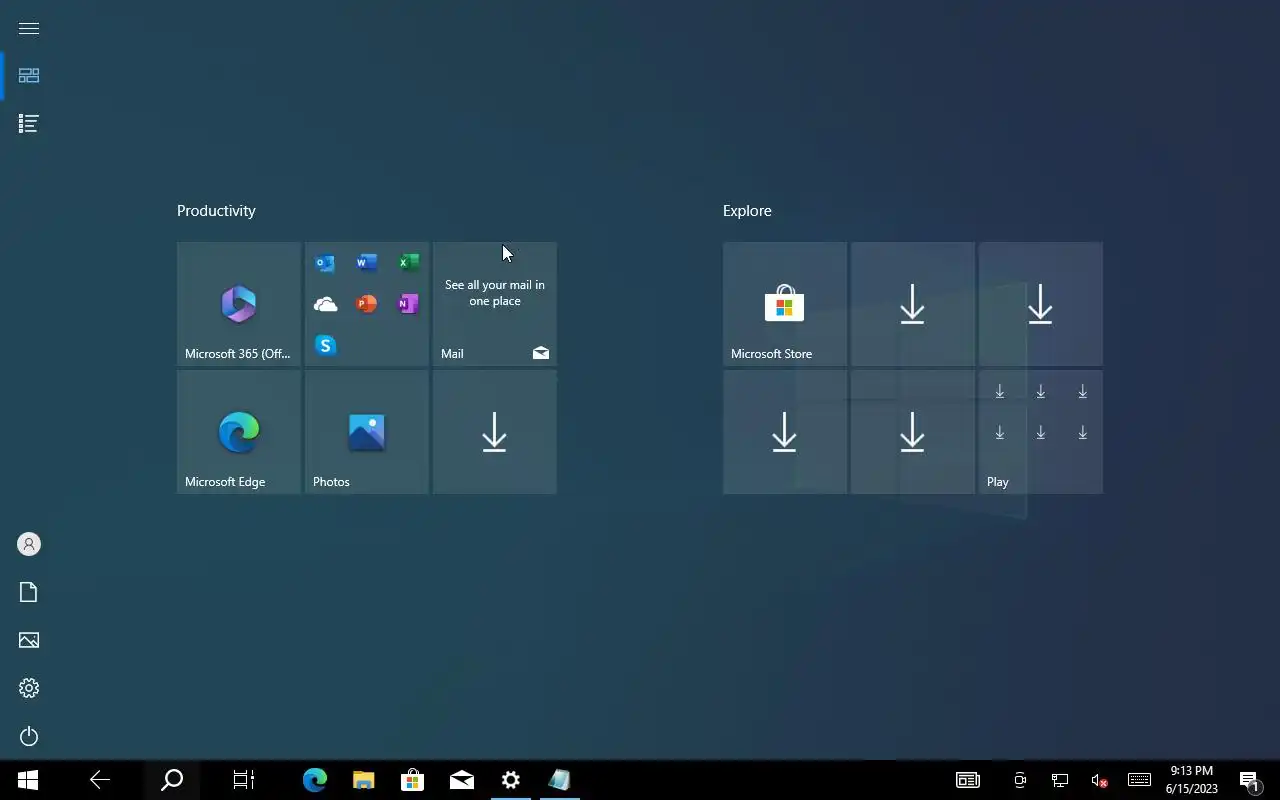
Task: Open the network status tray icon
Action: (x=1060, y=780)
